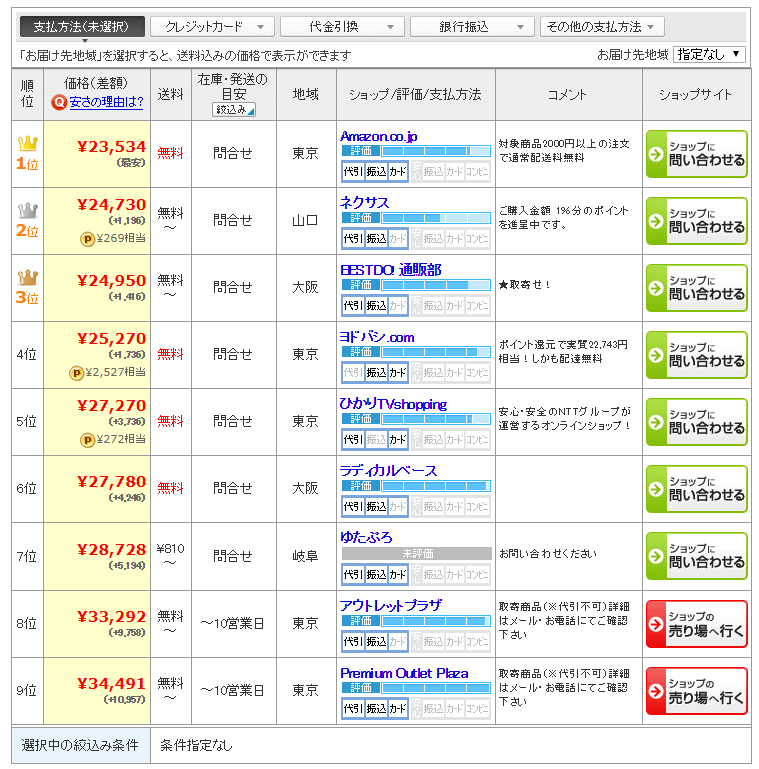759x769 pixels.
Task: Open the 絞込み filter under 在庫・発送の目安
Action: (234, 110)
